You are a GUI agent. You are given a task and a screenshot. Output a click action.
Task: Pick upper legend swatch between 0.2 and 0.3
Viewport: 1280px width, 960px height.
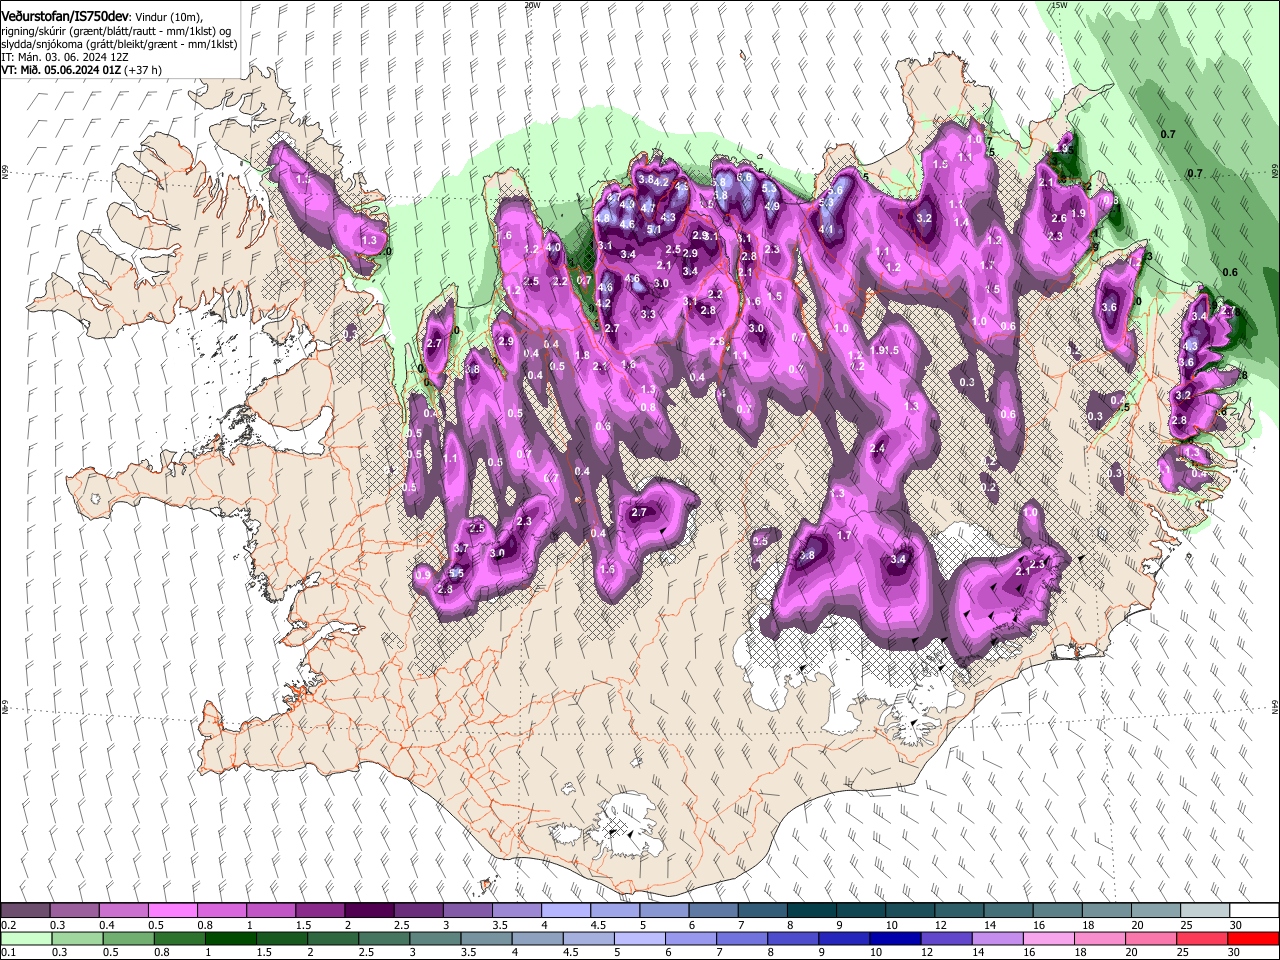(x=25, y=911)
